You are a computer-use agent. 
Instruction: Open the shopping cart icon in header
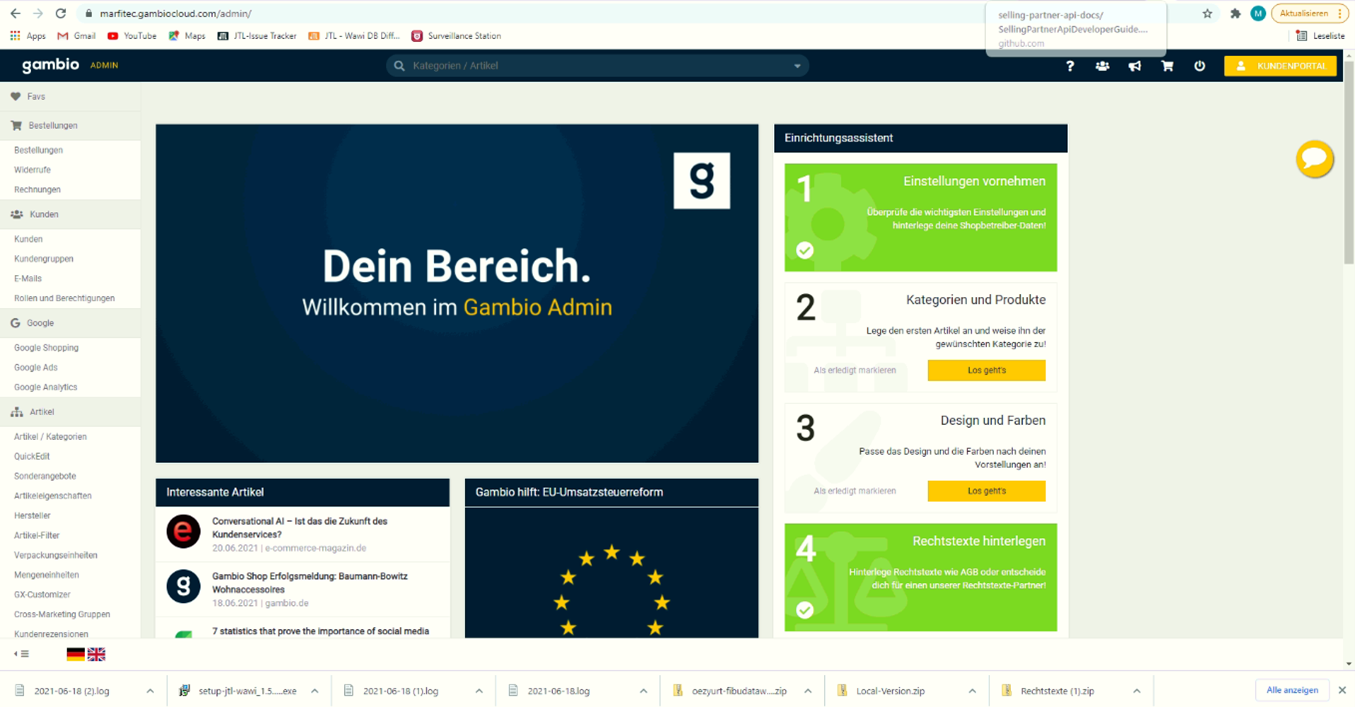tap(1167, 66)
